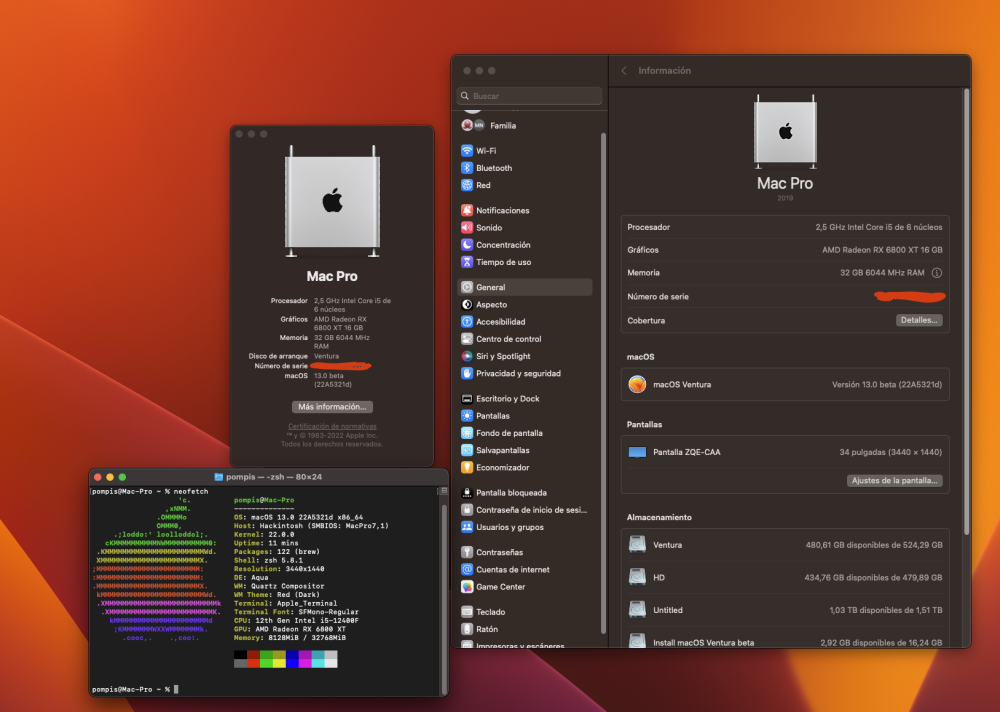
Task: Open the Sonido speaker icon
Action: 467,227
